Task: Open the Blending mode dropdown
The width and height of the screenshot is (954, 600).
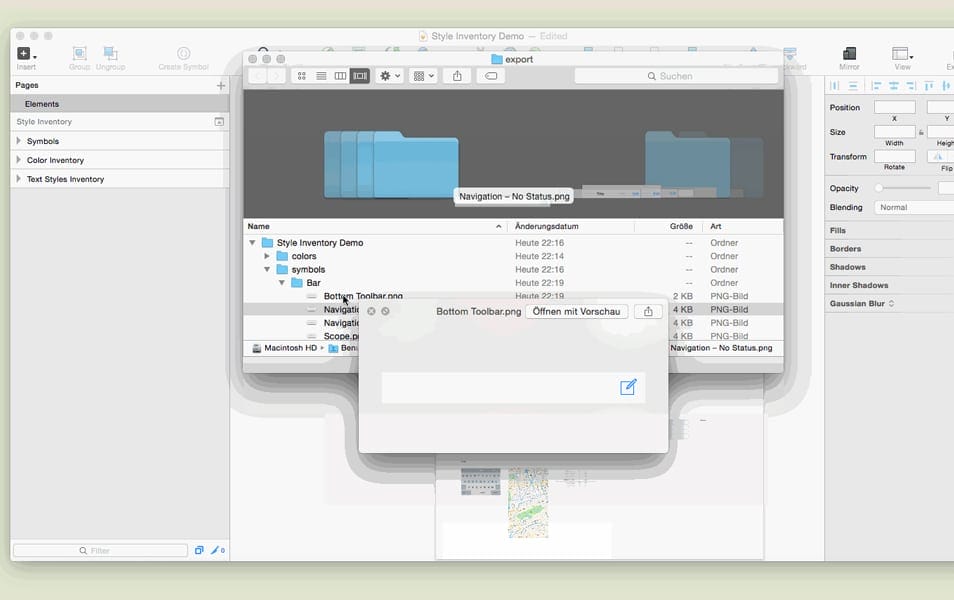Action: (914, 208)
